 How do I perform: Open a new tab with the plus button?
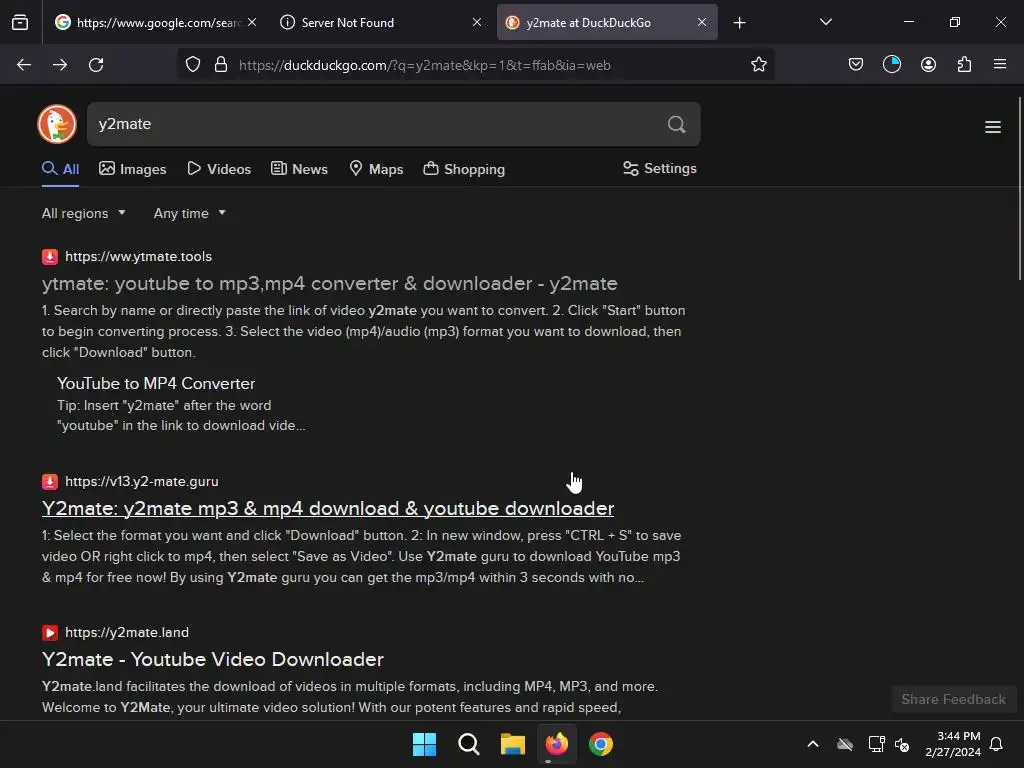pos(739,23)
